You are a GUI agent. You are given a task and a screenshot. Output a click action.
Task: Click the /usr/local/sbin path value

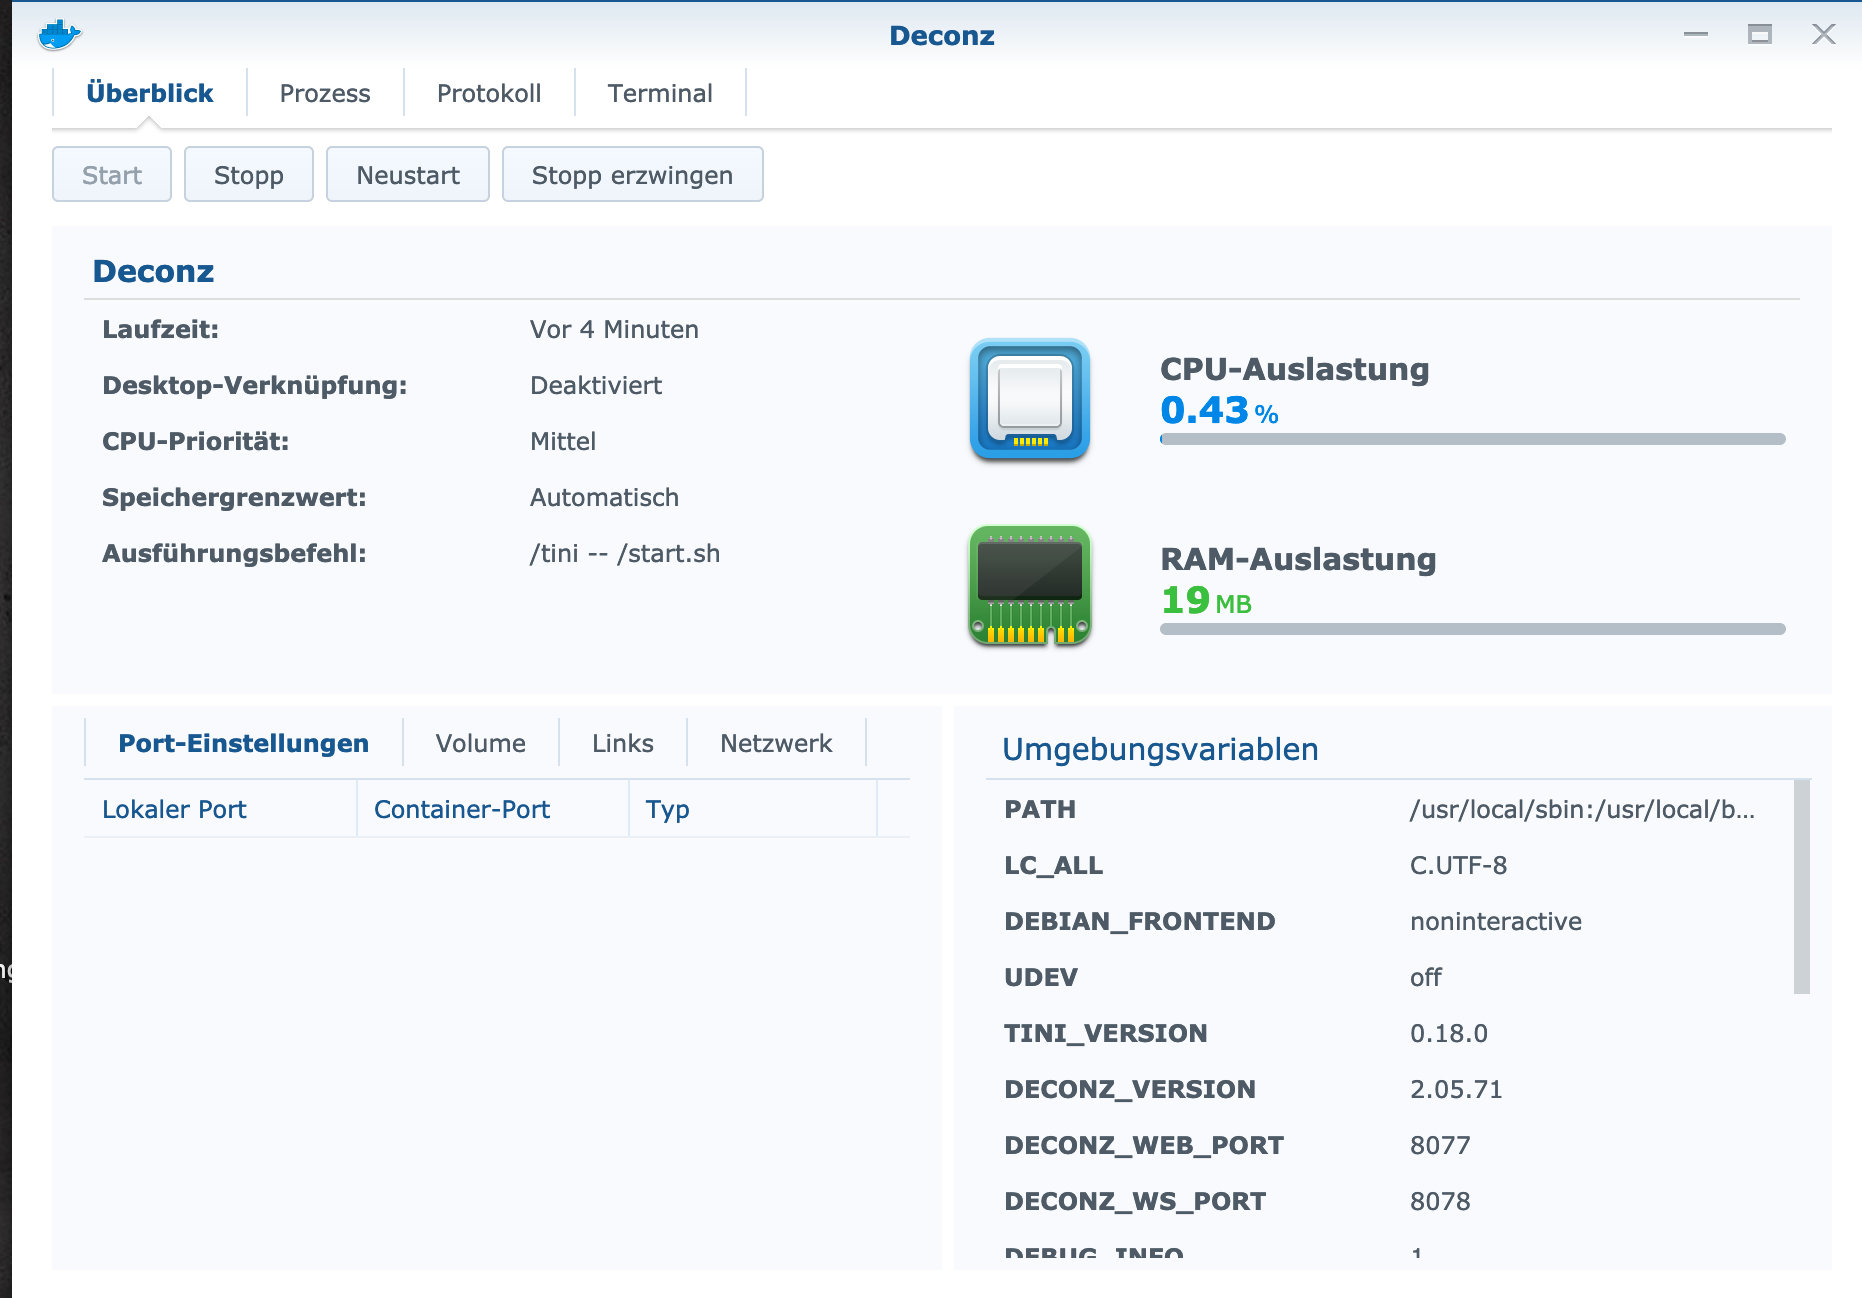pos(1582,809)
